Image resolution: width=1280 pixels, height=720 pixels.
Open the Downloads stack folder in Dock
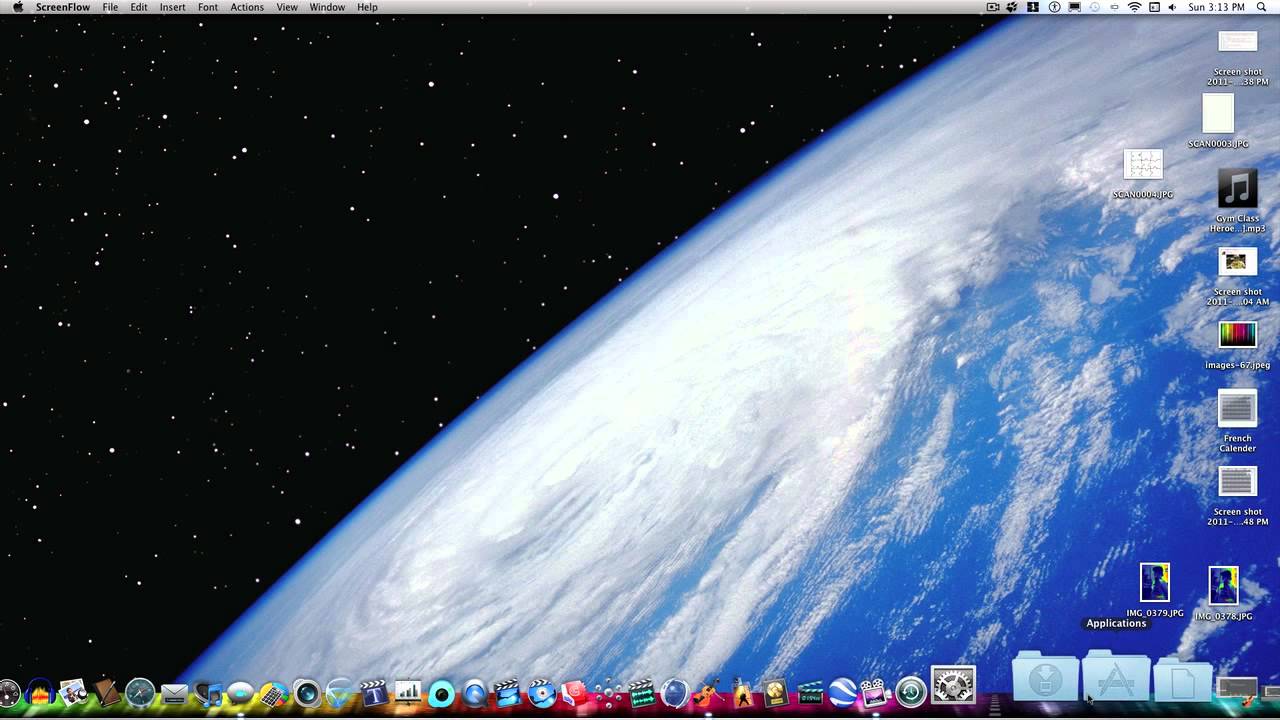1045,679
